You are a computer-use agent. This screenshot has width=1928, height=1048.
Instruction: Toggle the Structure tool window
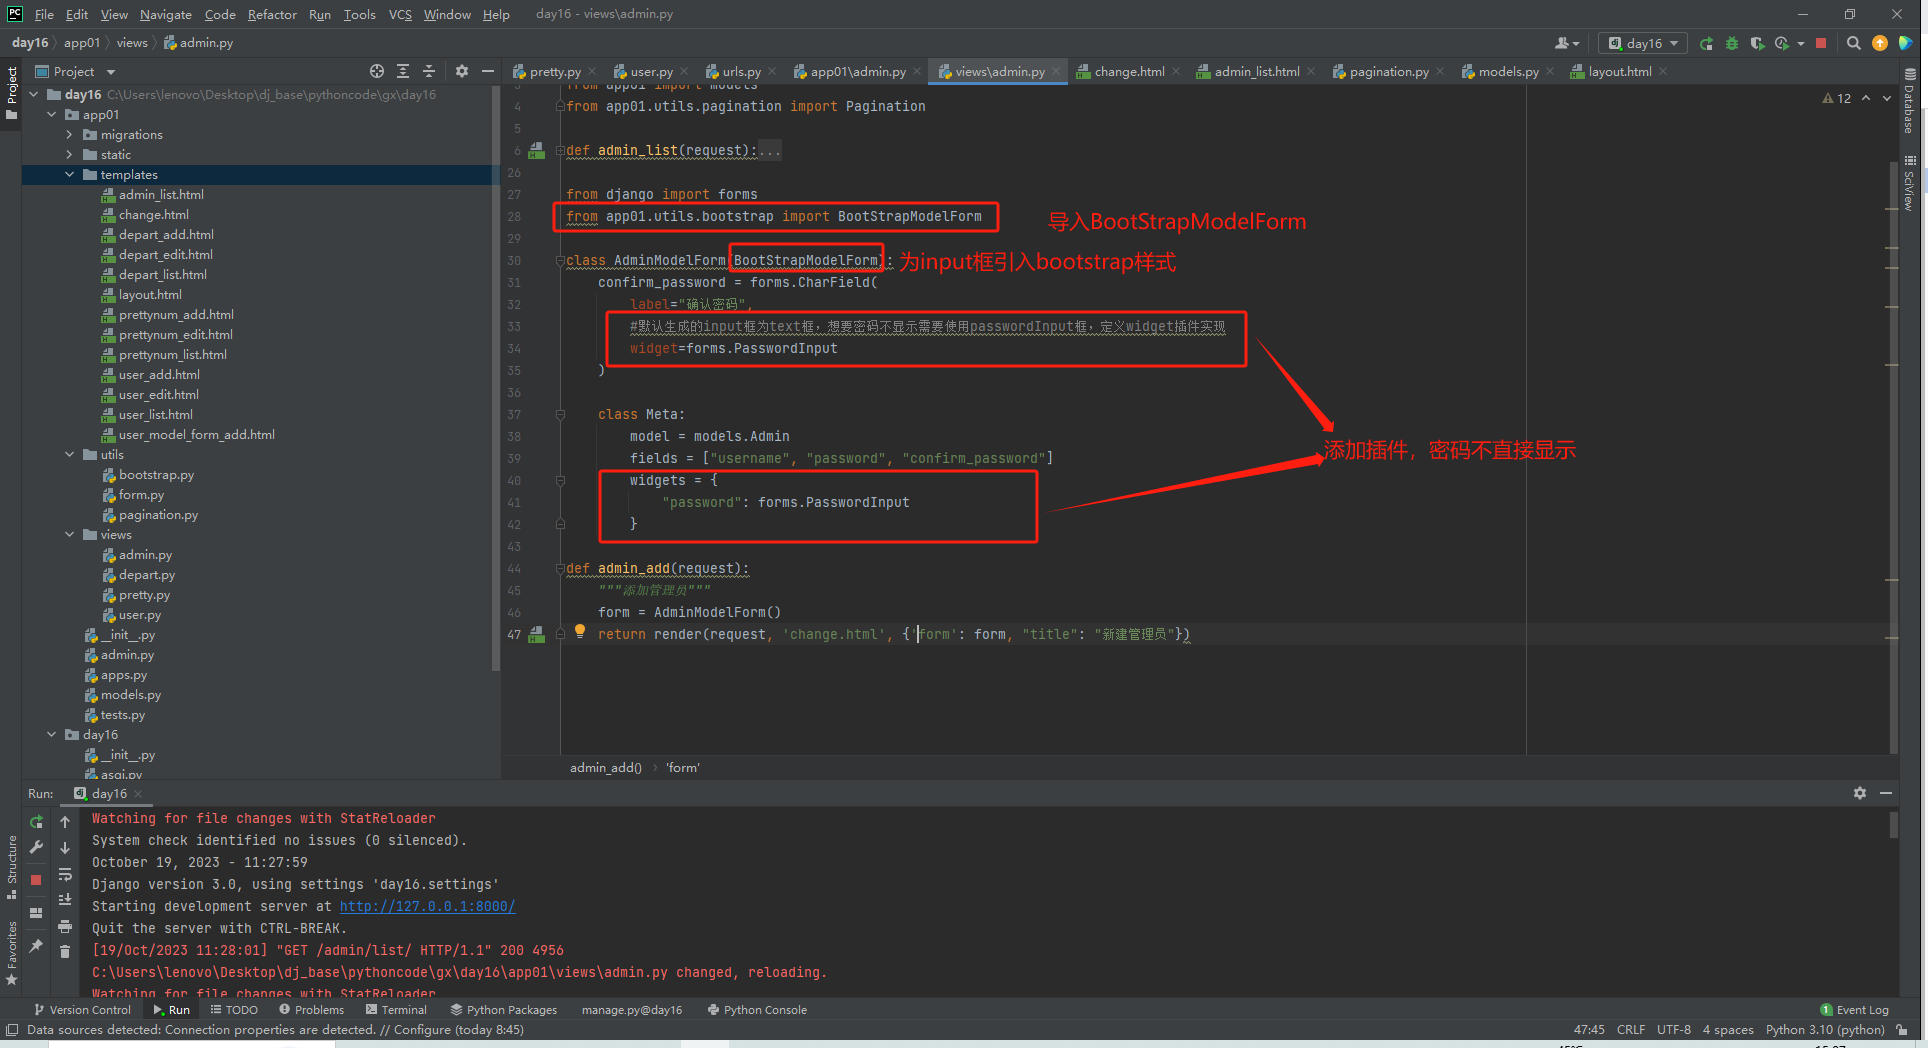(x=11, y=866)
